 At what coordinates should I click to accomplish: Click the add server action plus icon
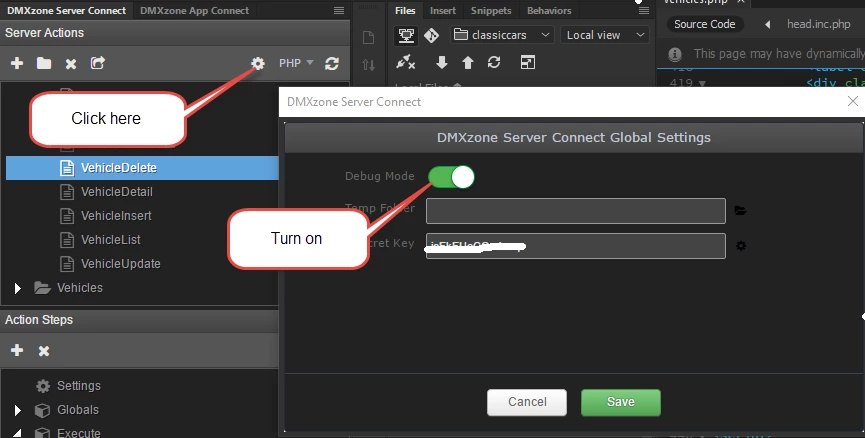[17, 63]
